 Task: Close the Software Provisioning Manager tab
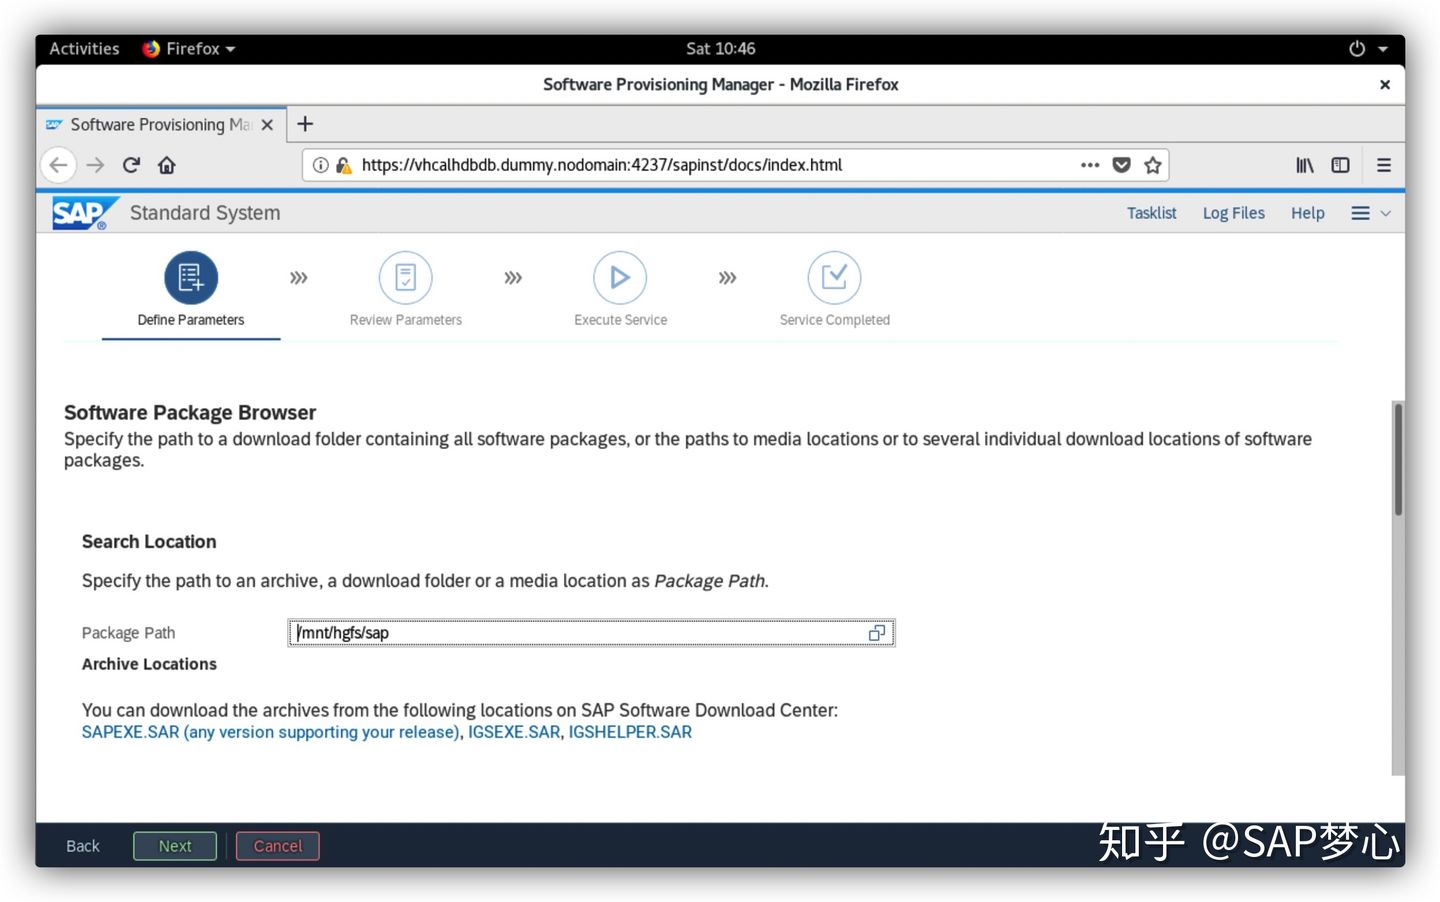tap(267, 125)
